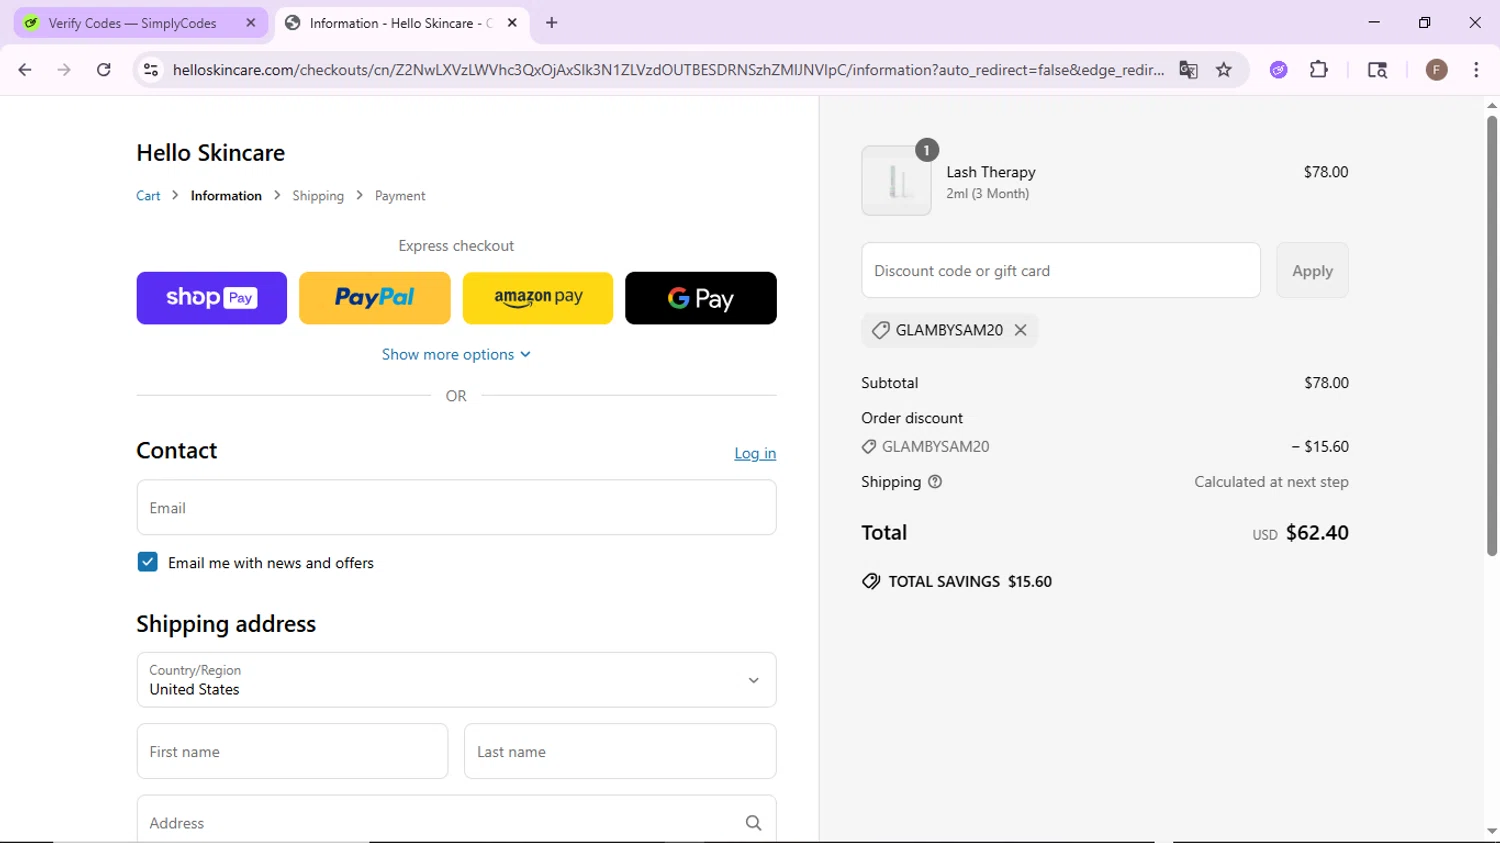This screenshot has height=843, width=1500.
Task: Click the tag icon beside TOTAL SAVINGS
Action: pos(871,582)
